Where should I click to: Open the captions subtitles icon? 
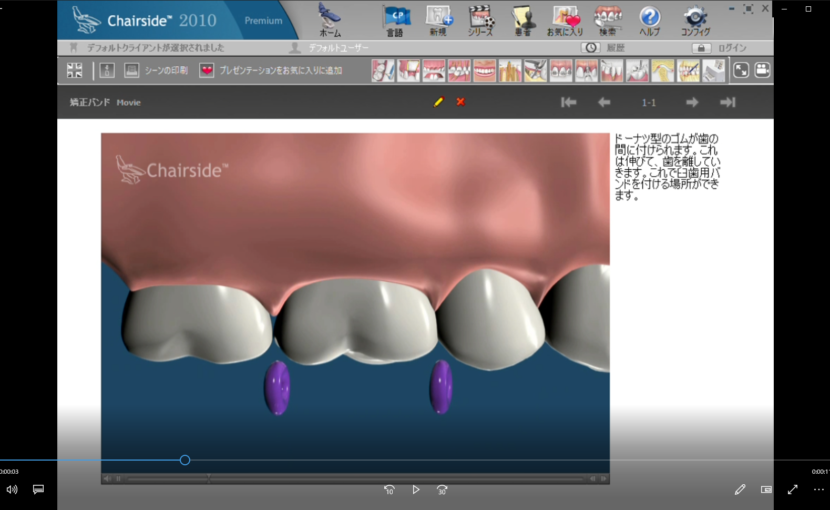(38, 489)
